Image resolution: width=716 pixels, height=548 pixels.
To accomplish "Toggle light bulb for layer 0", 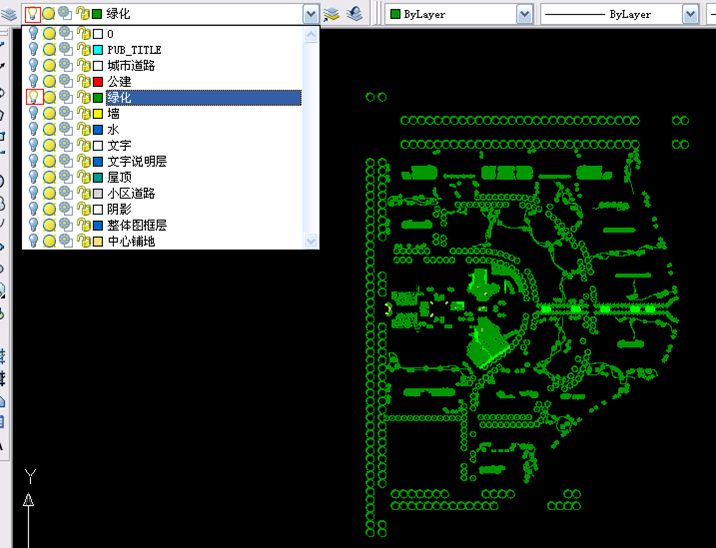I will point(33,33).
